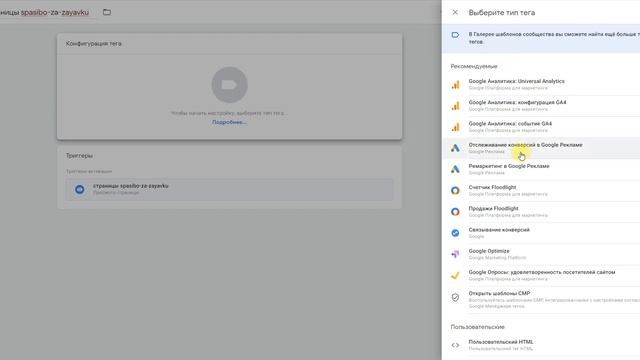Screen dimensions: 640x360
Task: Click the conversion linker icon
Action: (x=455, y=233)
